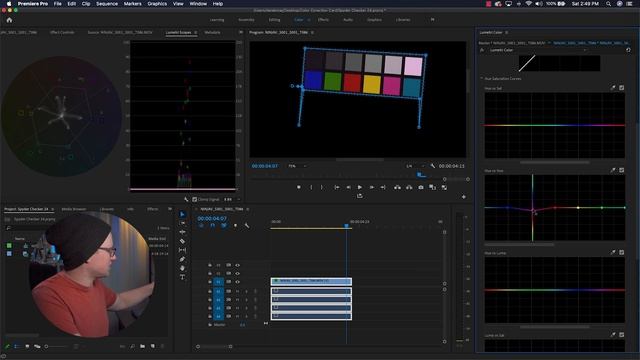Select the Ripple Edit tool
Image resolution: width=640 pixels, height=360 pixels.
pos(182,232)
